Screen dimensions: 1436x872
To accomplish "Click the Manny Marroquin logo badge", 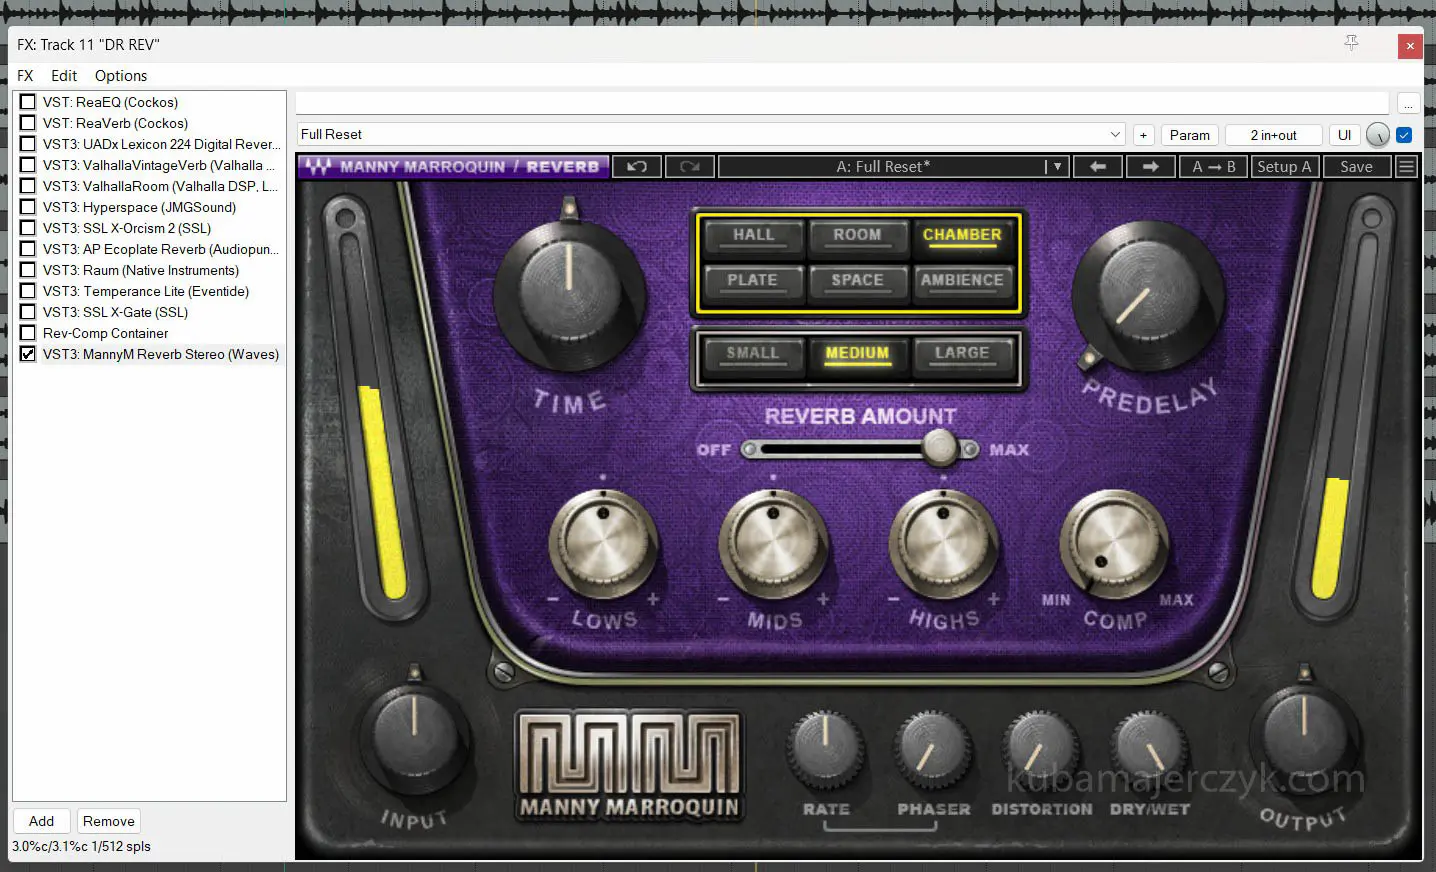I will [x=629, y=766].
